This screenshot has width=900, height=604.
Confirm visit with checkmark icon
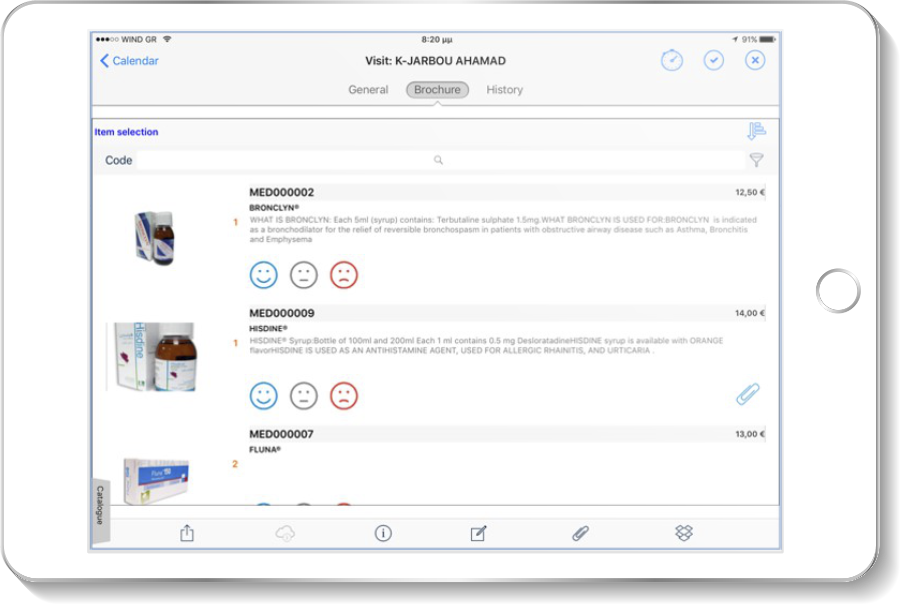[x=713, y=60]
